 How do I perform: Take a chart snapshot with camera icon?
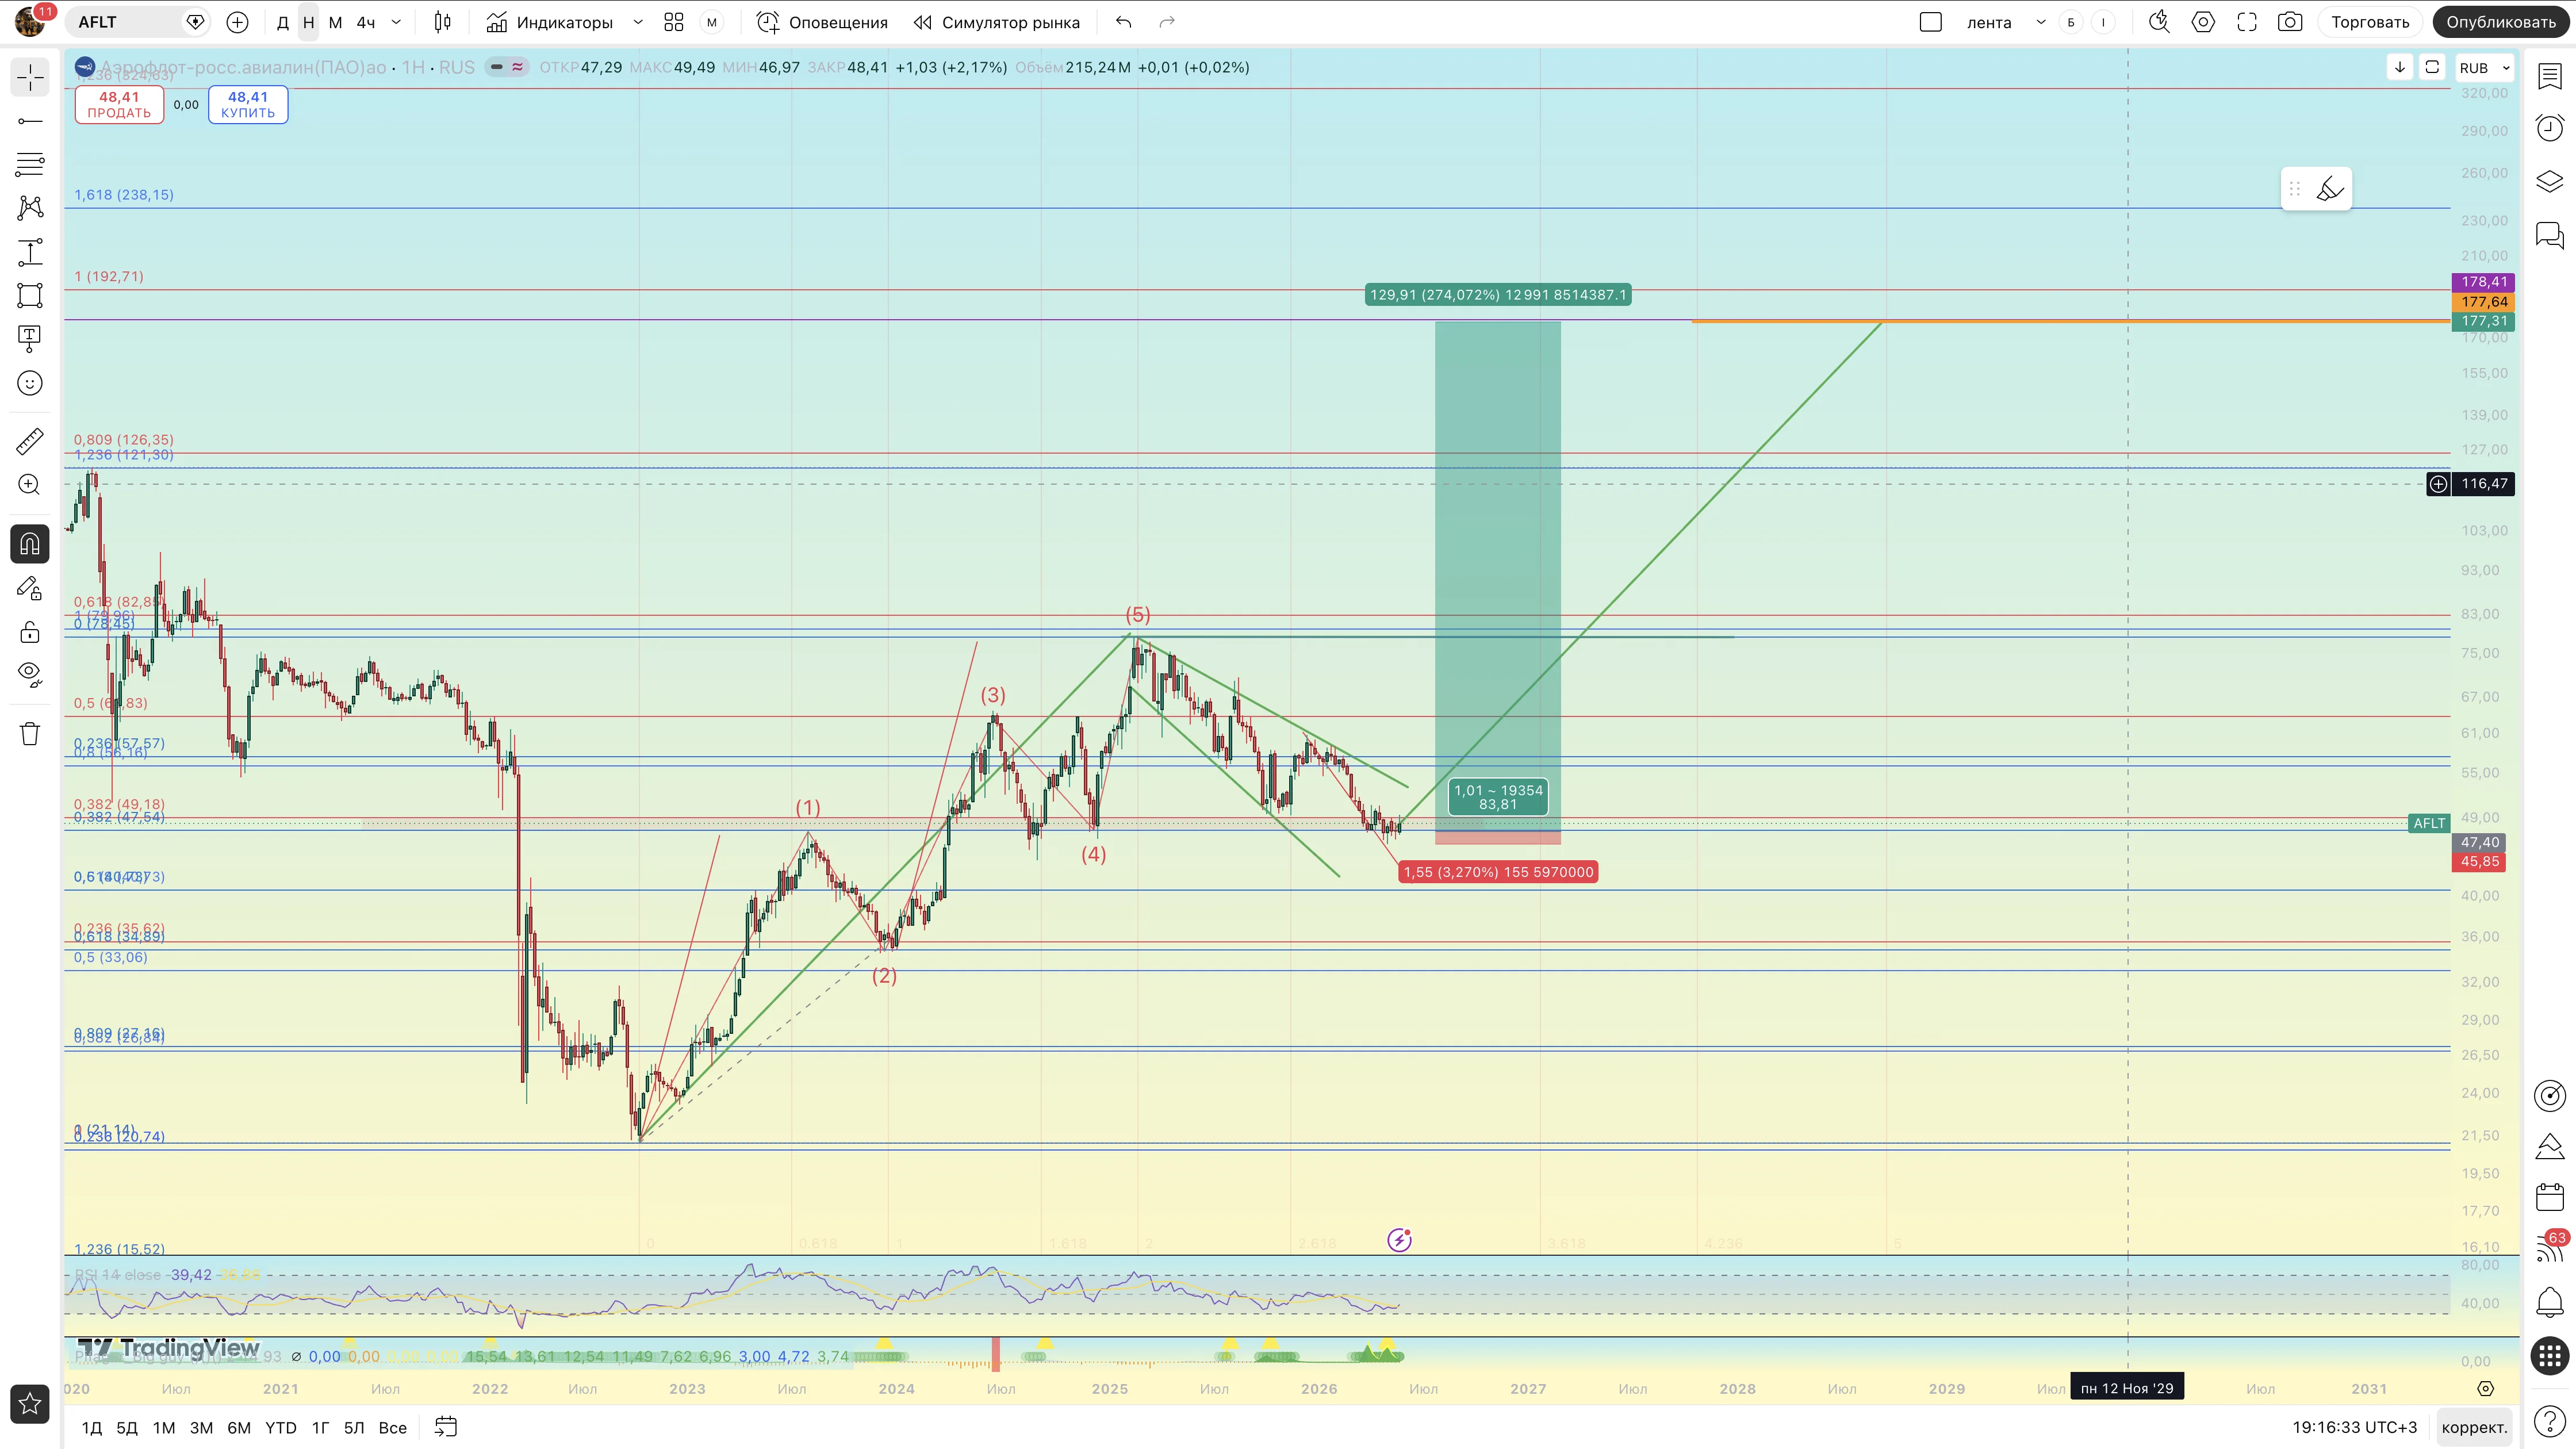(2290, 22)
